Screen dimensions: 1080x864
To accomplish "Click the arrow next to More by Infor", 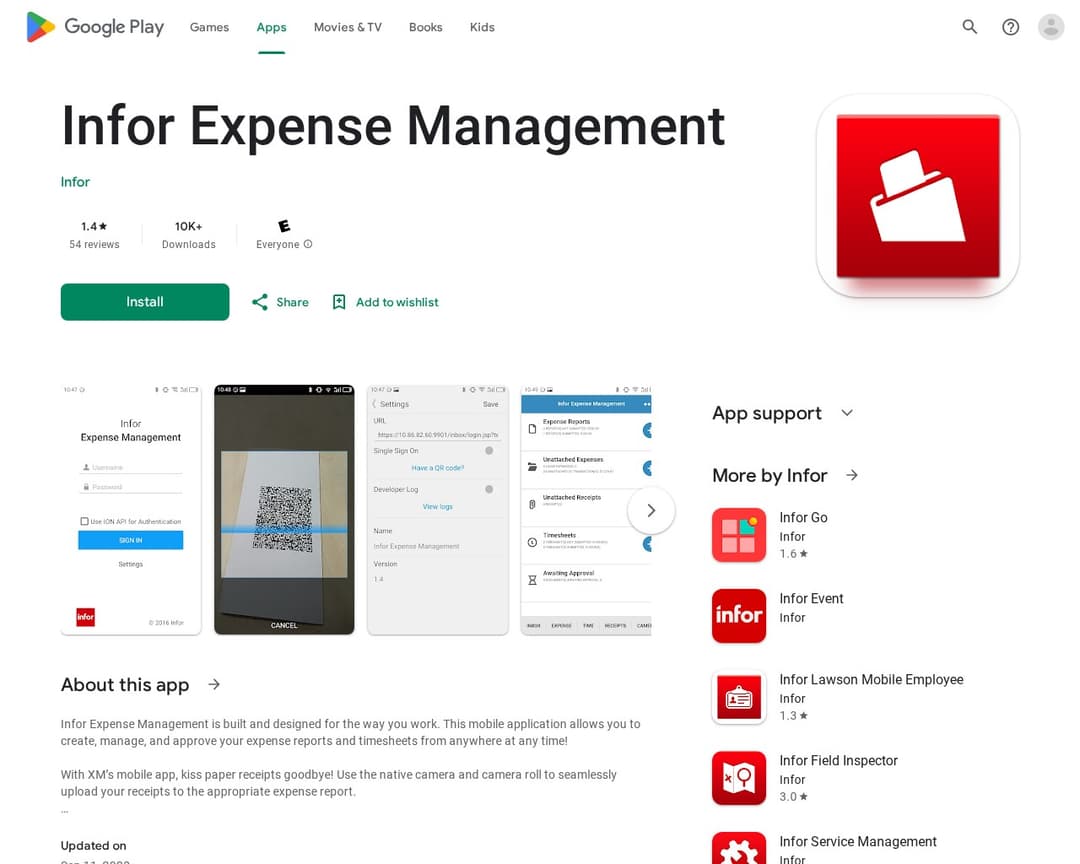I will pos(852,475).
